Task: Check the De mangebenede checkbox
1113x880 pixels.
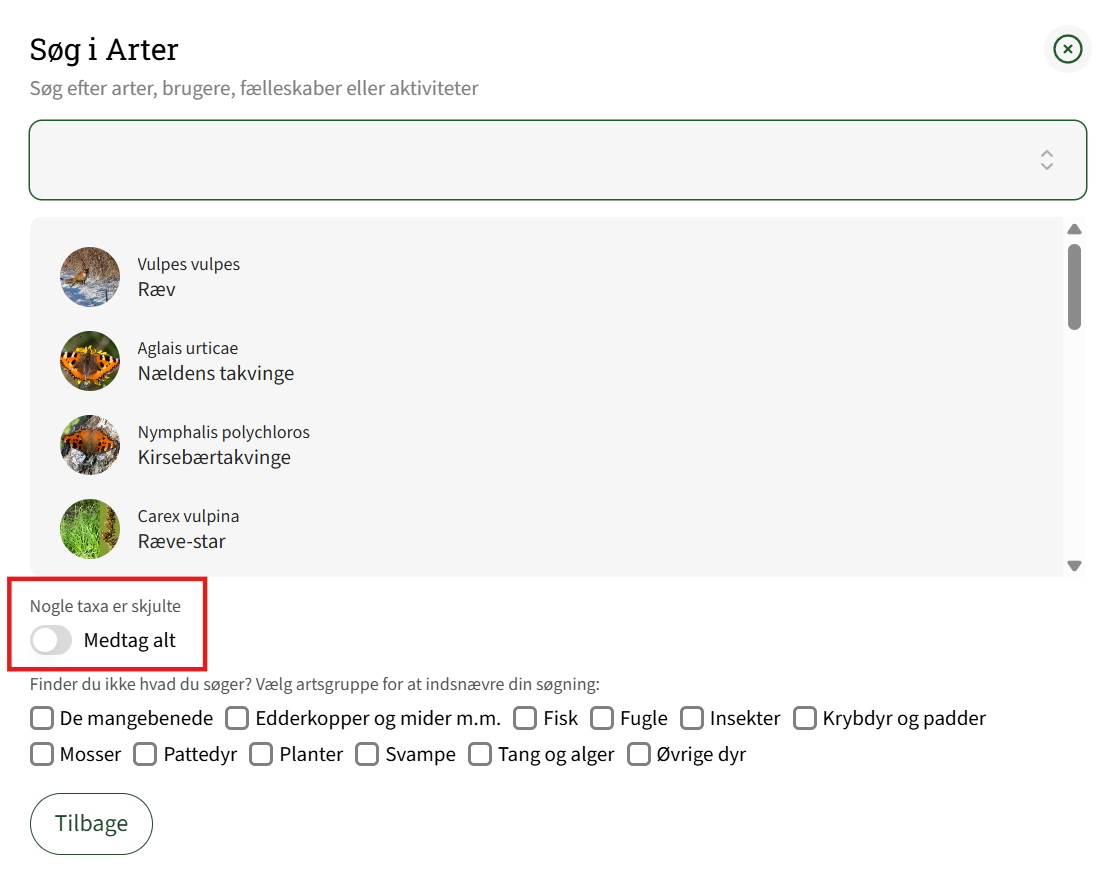Action: tap(42, 718)
